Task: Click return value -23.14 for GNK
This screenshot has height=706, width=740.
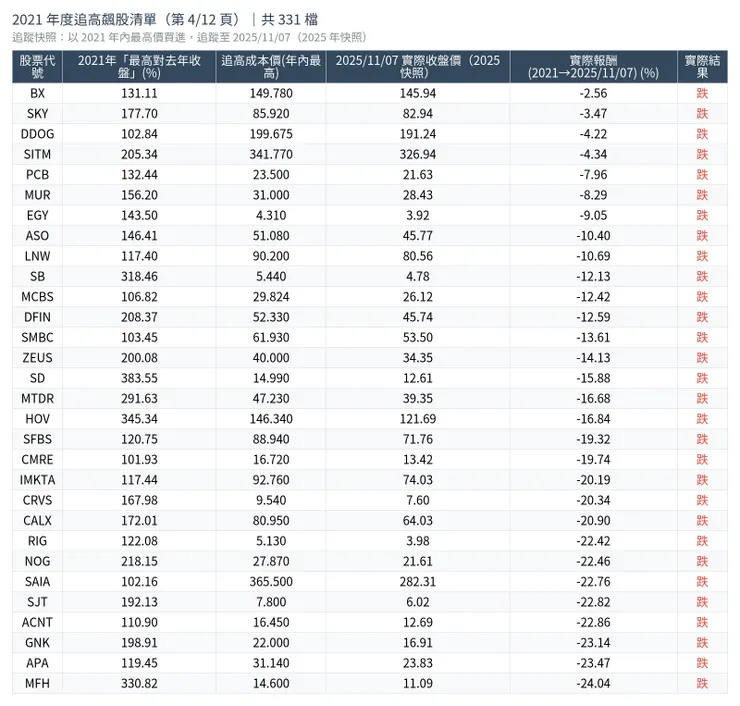Action: pyautogui.click(x=593, y=642)
